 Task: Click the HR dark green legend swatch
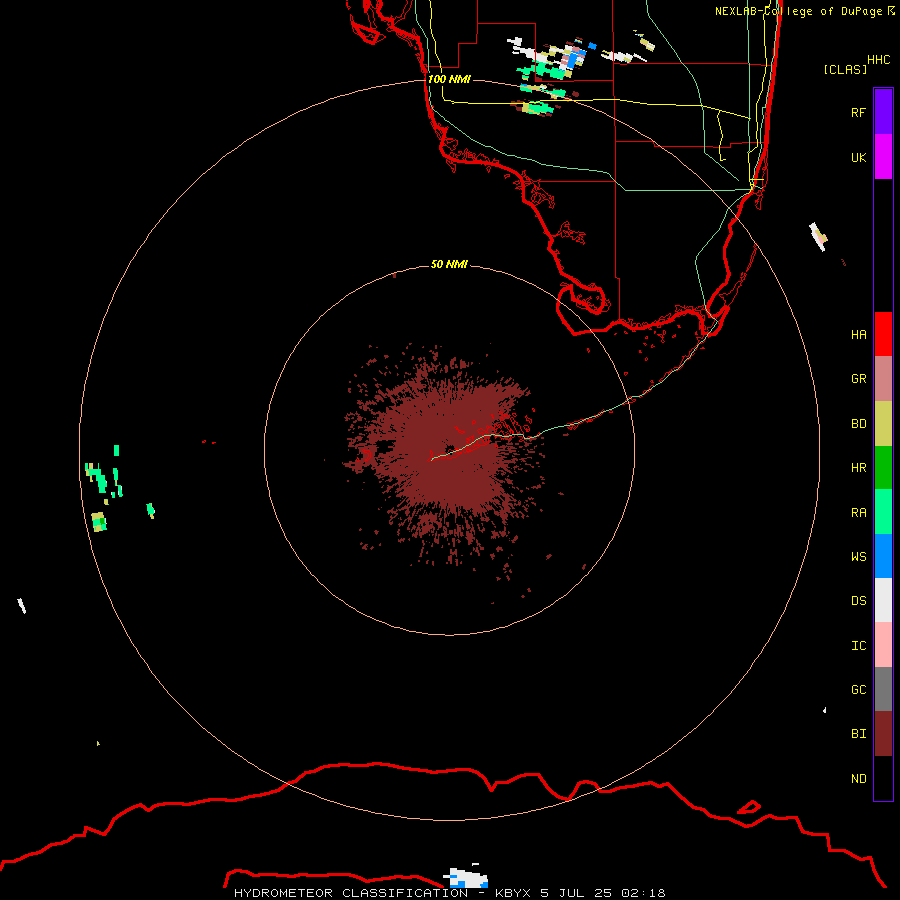point(883,468)
